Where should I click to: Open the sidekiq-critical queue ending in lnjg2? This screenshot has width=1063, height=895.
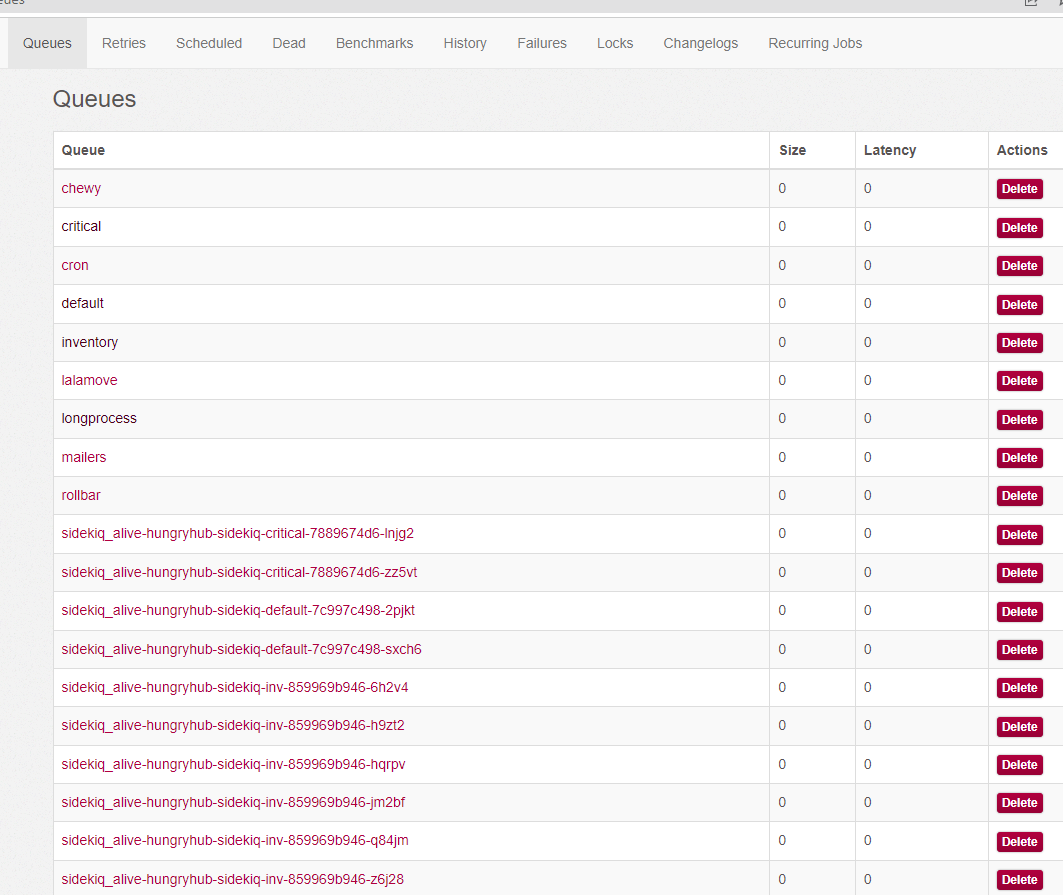click(237, 533)
